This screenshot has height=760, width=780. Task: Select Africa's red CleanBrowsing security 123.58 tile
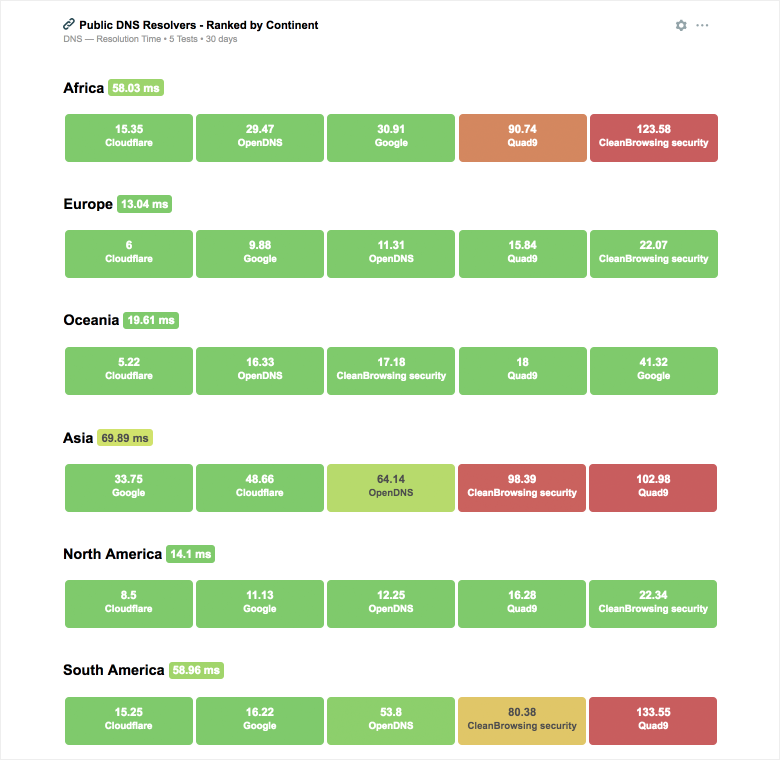(653, 137)
